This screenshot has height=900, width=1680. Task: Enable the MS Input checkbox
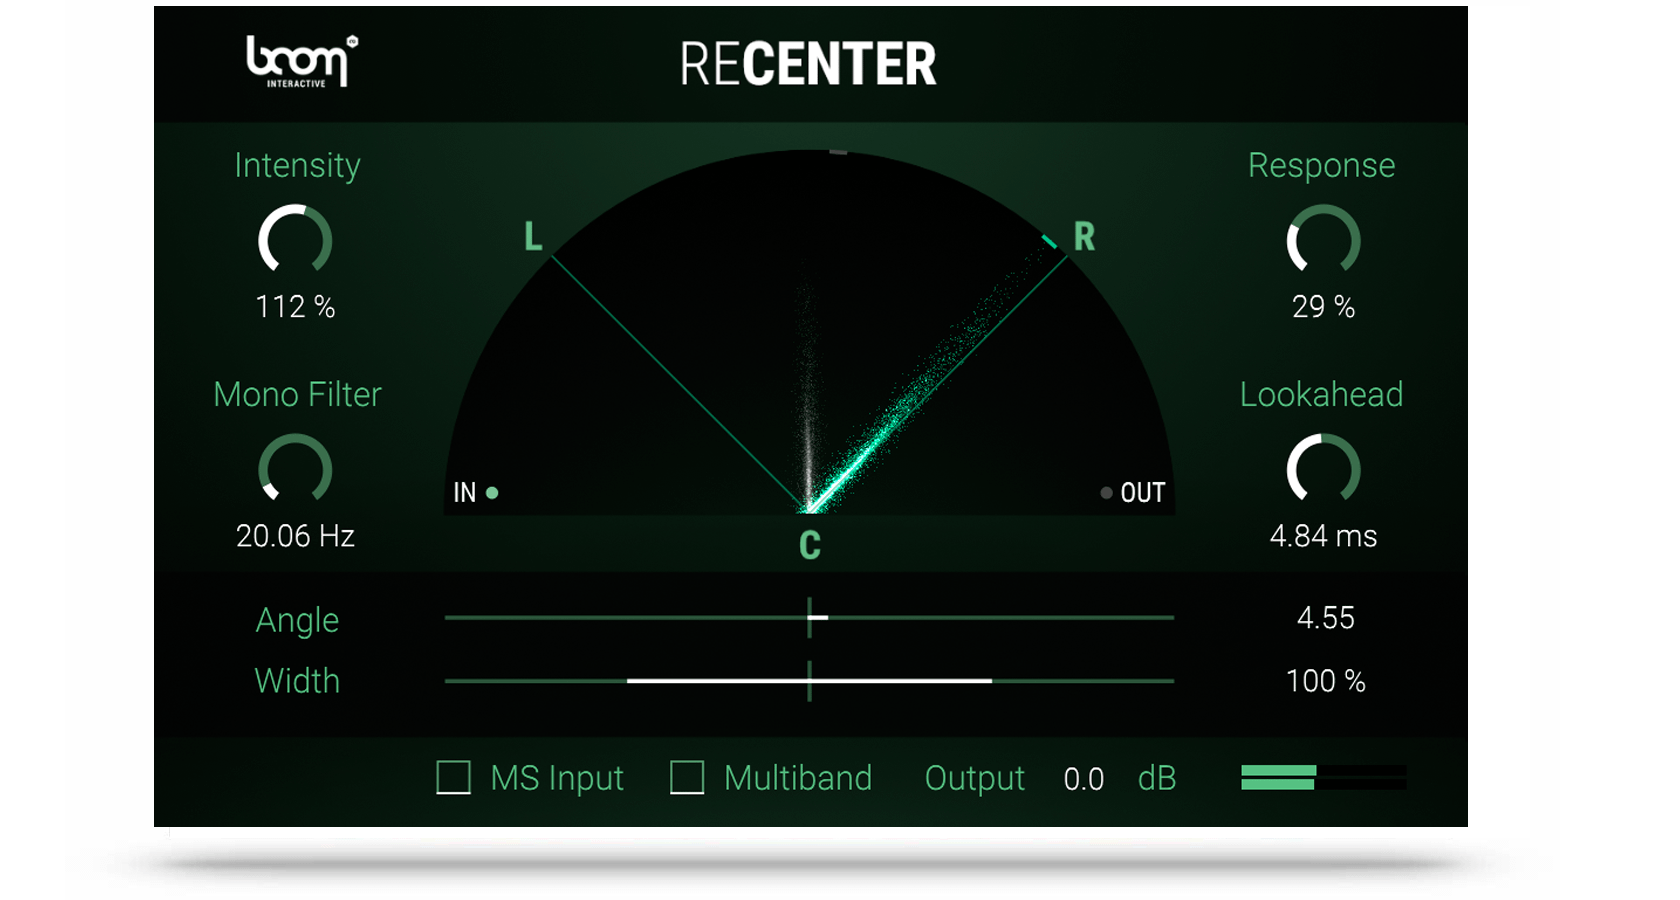[453, 777]
